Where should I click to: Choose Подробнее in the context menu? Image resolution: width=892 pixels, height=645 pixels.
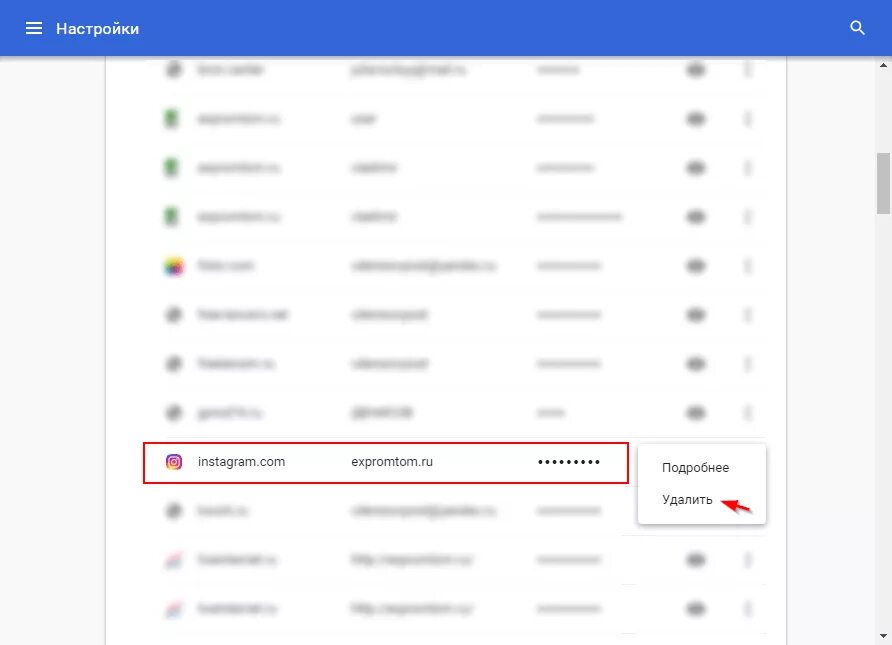[695, 468]
